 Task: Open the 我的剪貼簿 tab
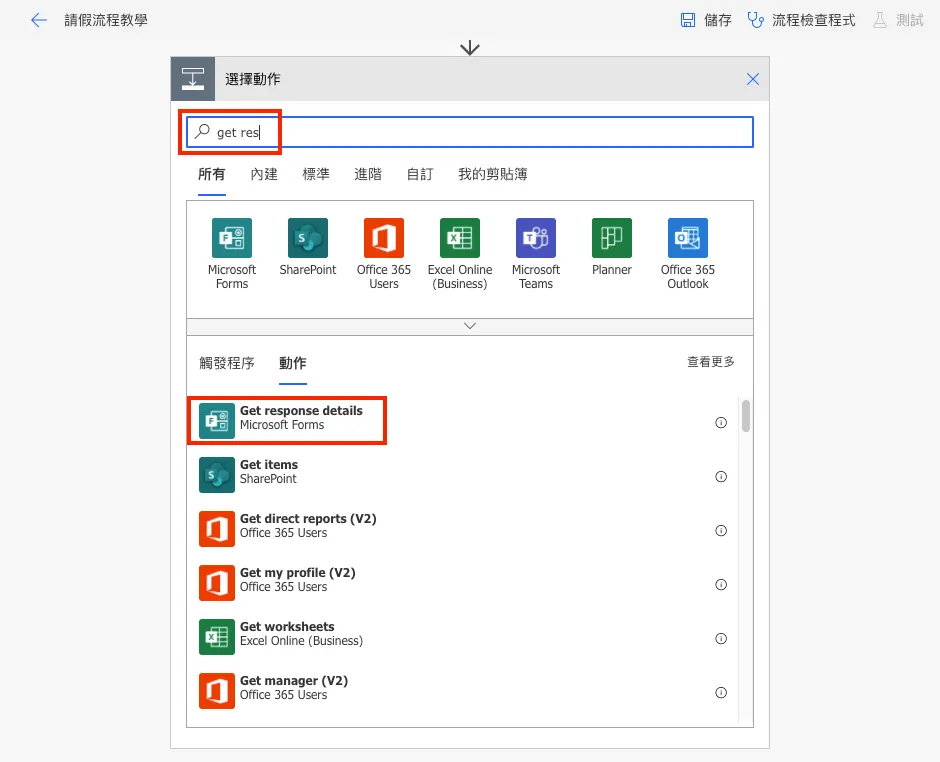pyautogui.click(x=493, y=174)
